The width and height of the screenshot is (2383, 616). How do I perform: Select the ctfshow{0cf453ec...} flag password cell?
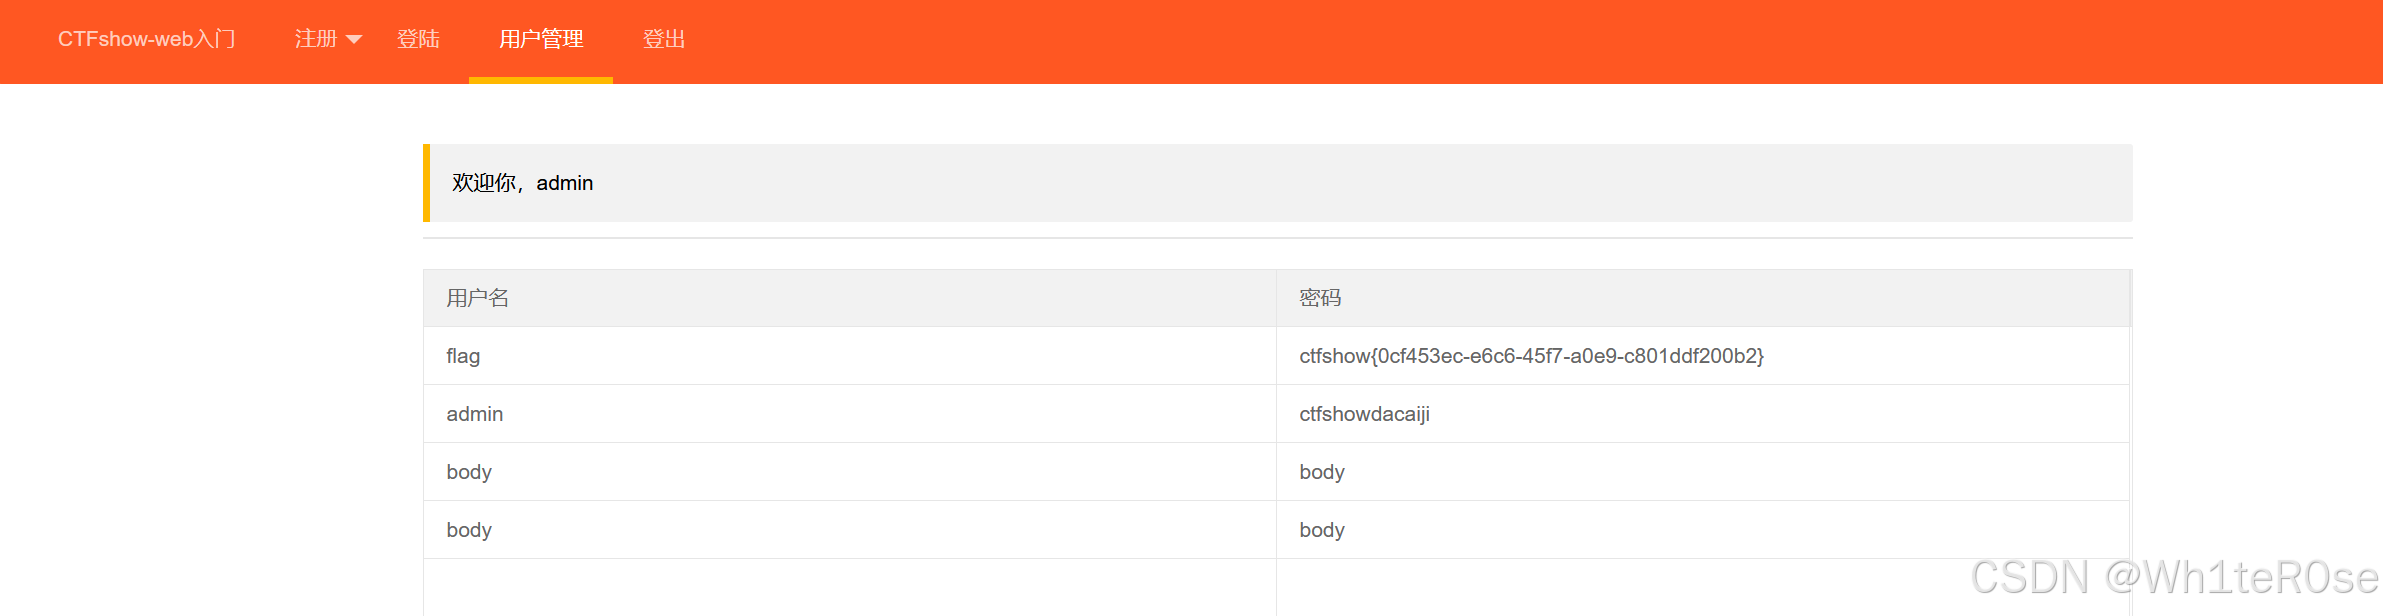[1703, 356]
